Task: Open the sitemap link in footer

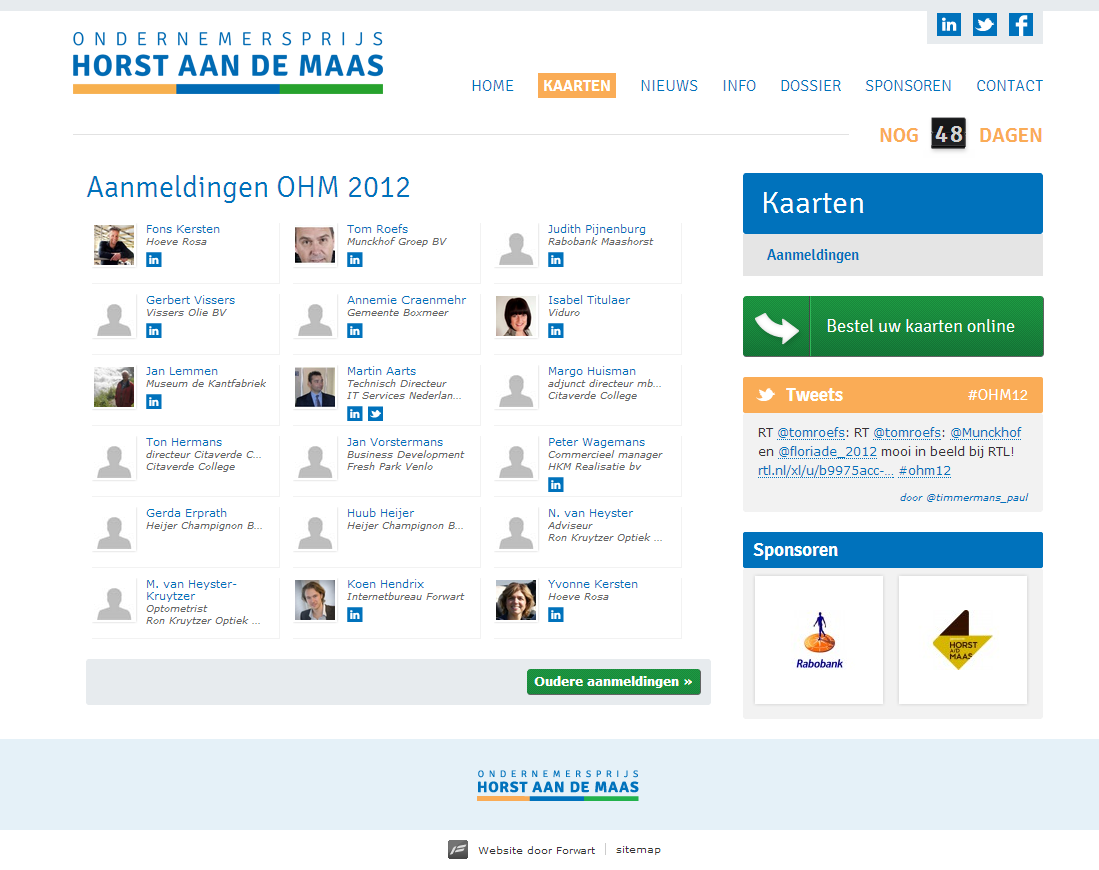Action: pyautogui.click(x=638, y=850)
